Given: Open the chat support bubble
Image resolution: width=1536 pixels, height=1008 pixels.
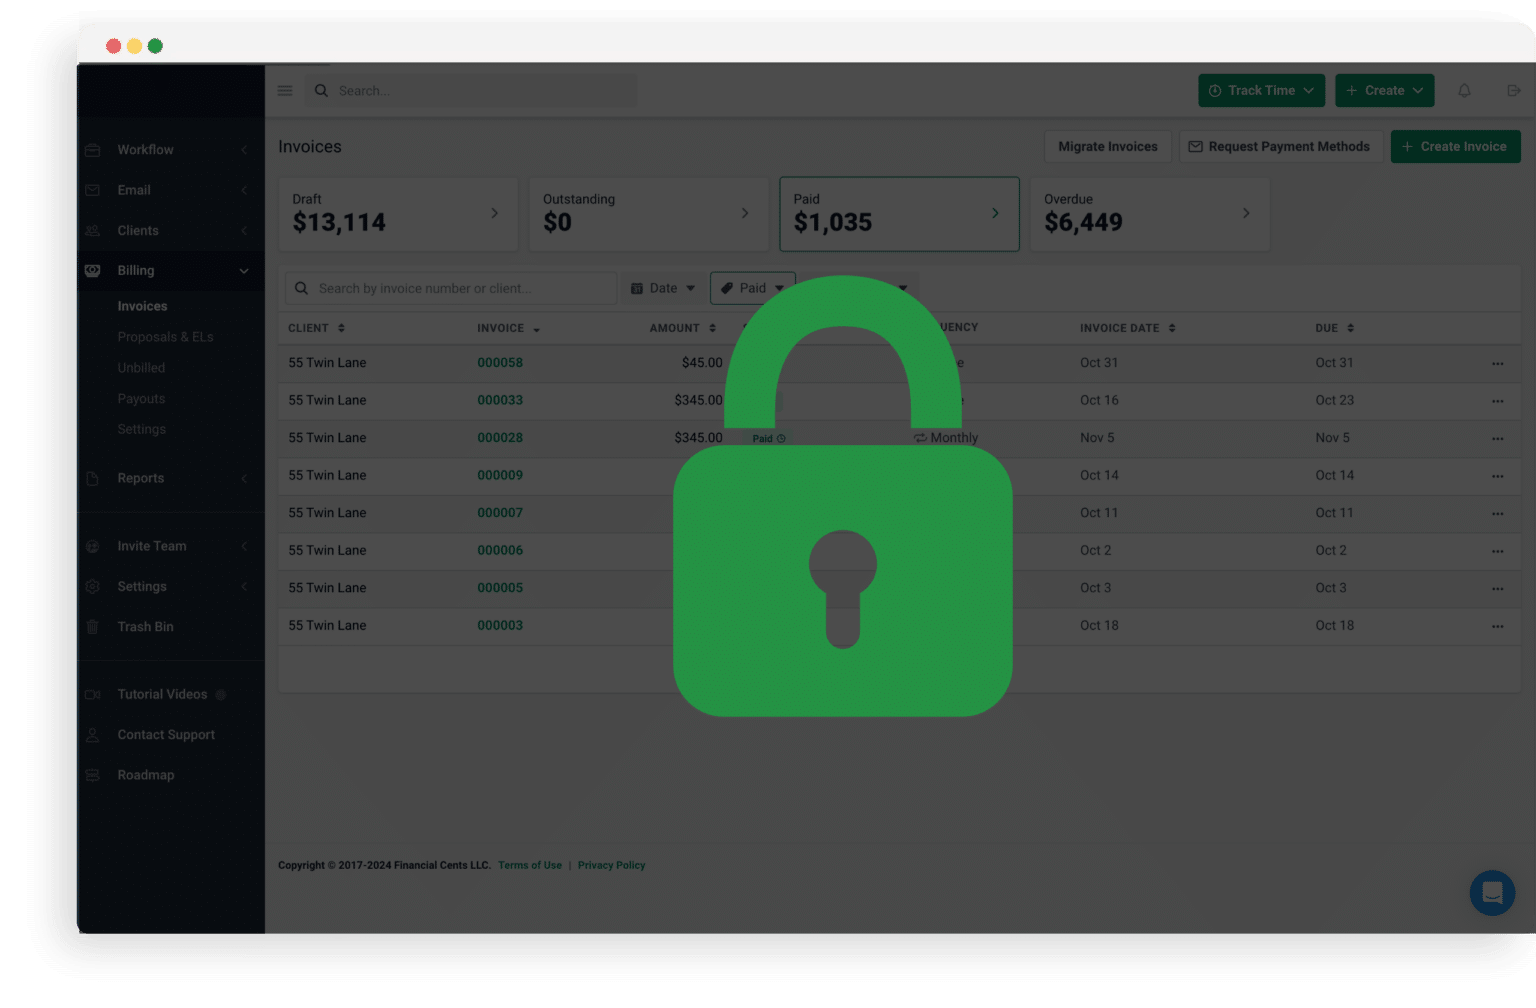Looking at the screenshot, I should pyautogui.click(x=1492, y=892).
